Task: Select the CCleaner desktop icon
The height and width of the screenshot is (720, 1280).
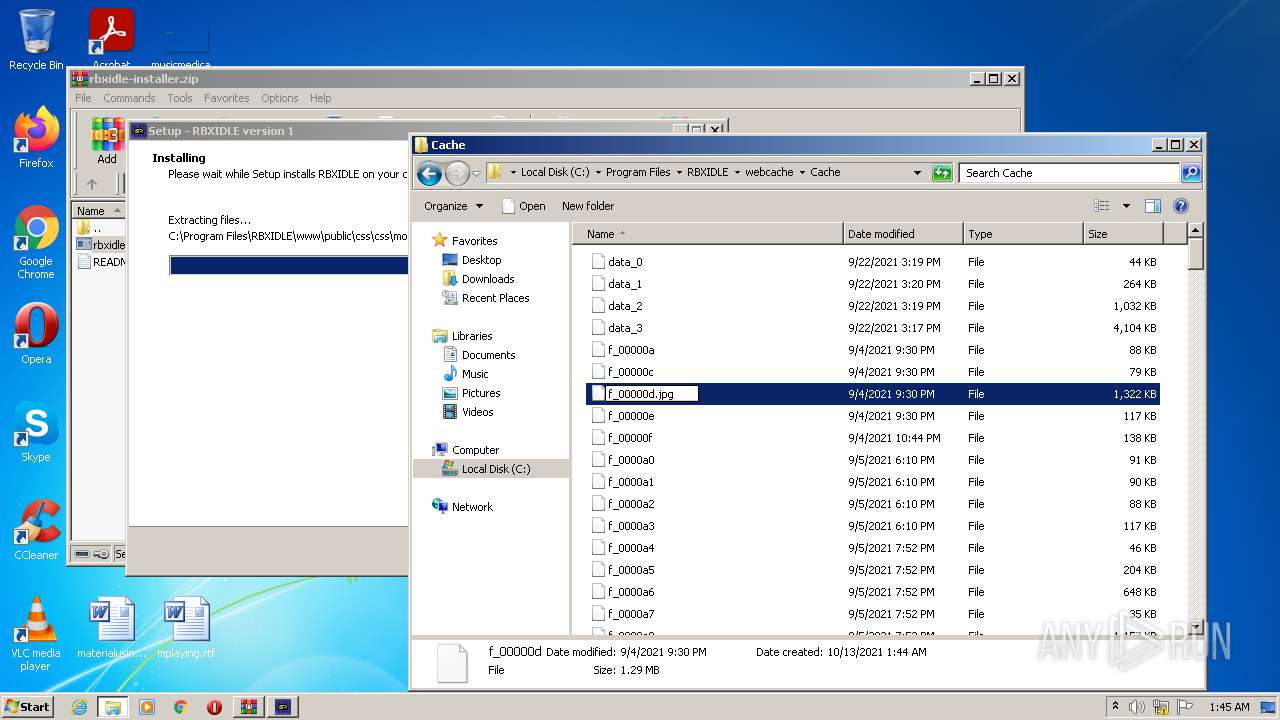Action: (x=36, y=530)
